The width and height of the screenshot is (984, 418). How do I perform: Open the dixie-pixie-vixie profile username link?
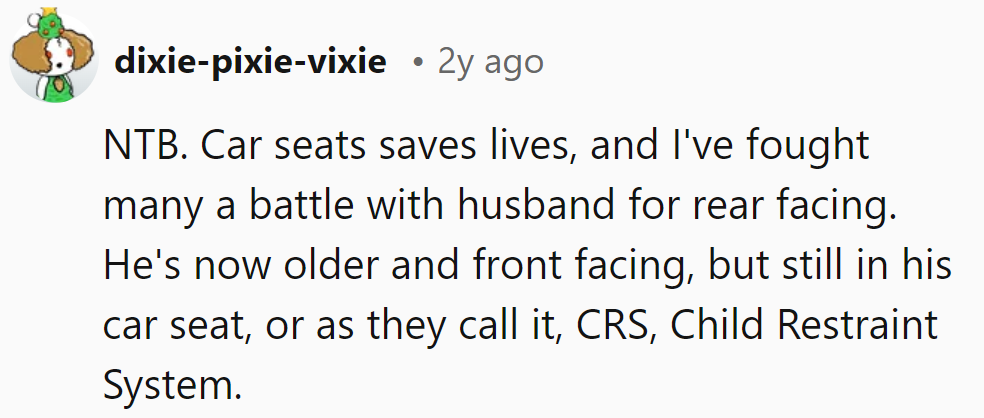pyautogui.click(x=250, y=62)
